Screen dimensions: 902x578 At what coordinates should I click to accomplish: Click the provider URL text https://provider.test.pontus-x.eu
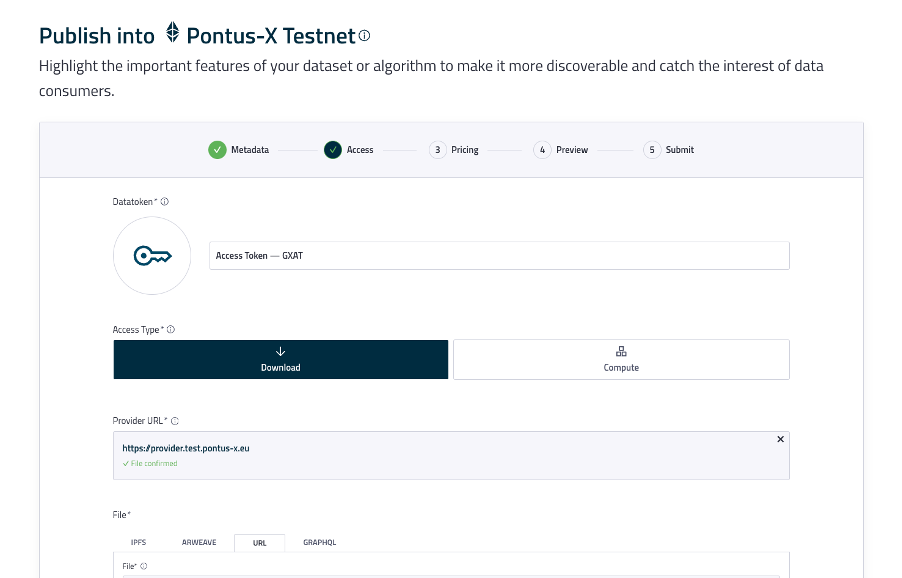click(186, 449)
